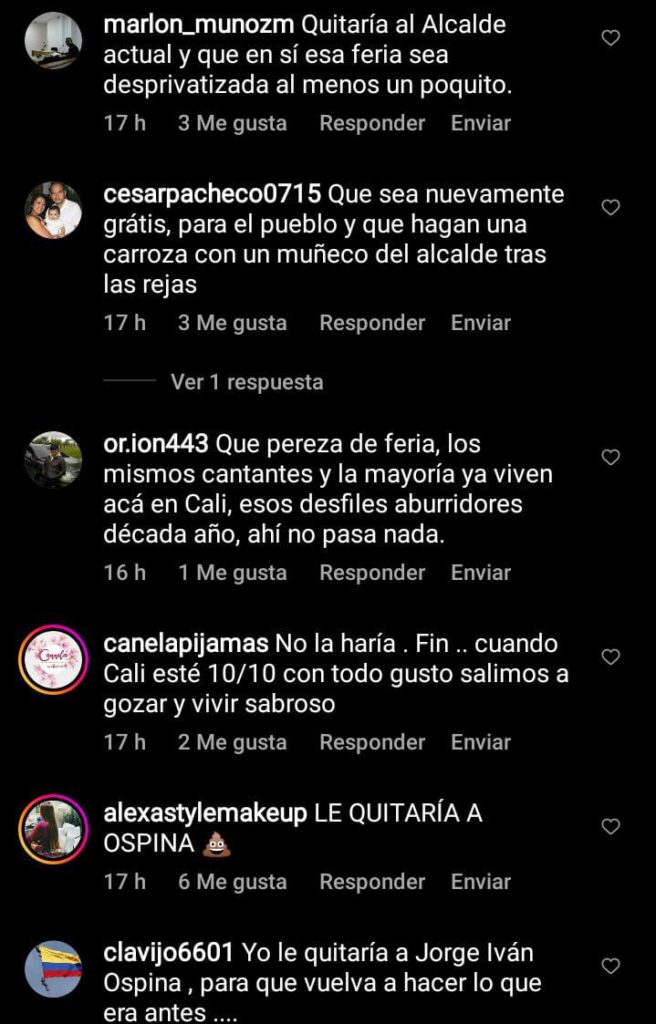Heart the canelapijamas comment
The width and height of the screenshot is (656, 1024).
pyautogui.click(x=610, y=657)
